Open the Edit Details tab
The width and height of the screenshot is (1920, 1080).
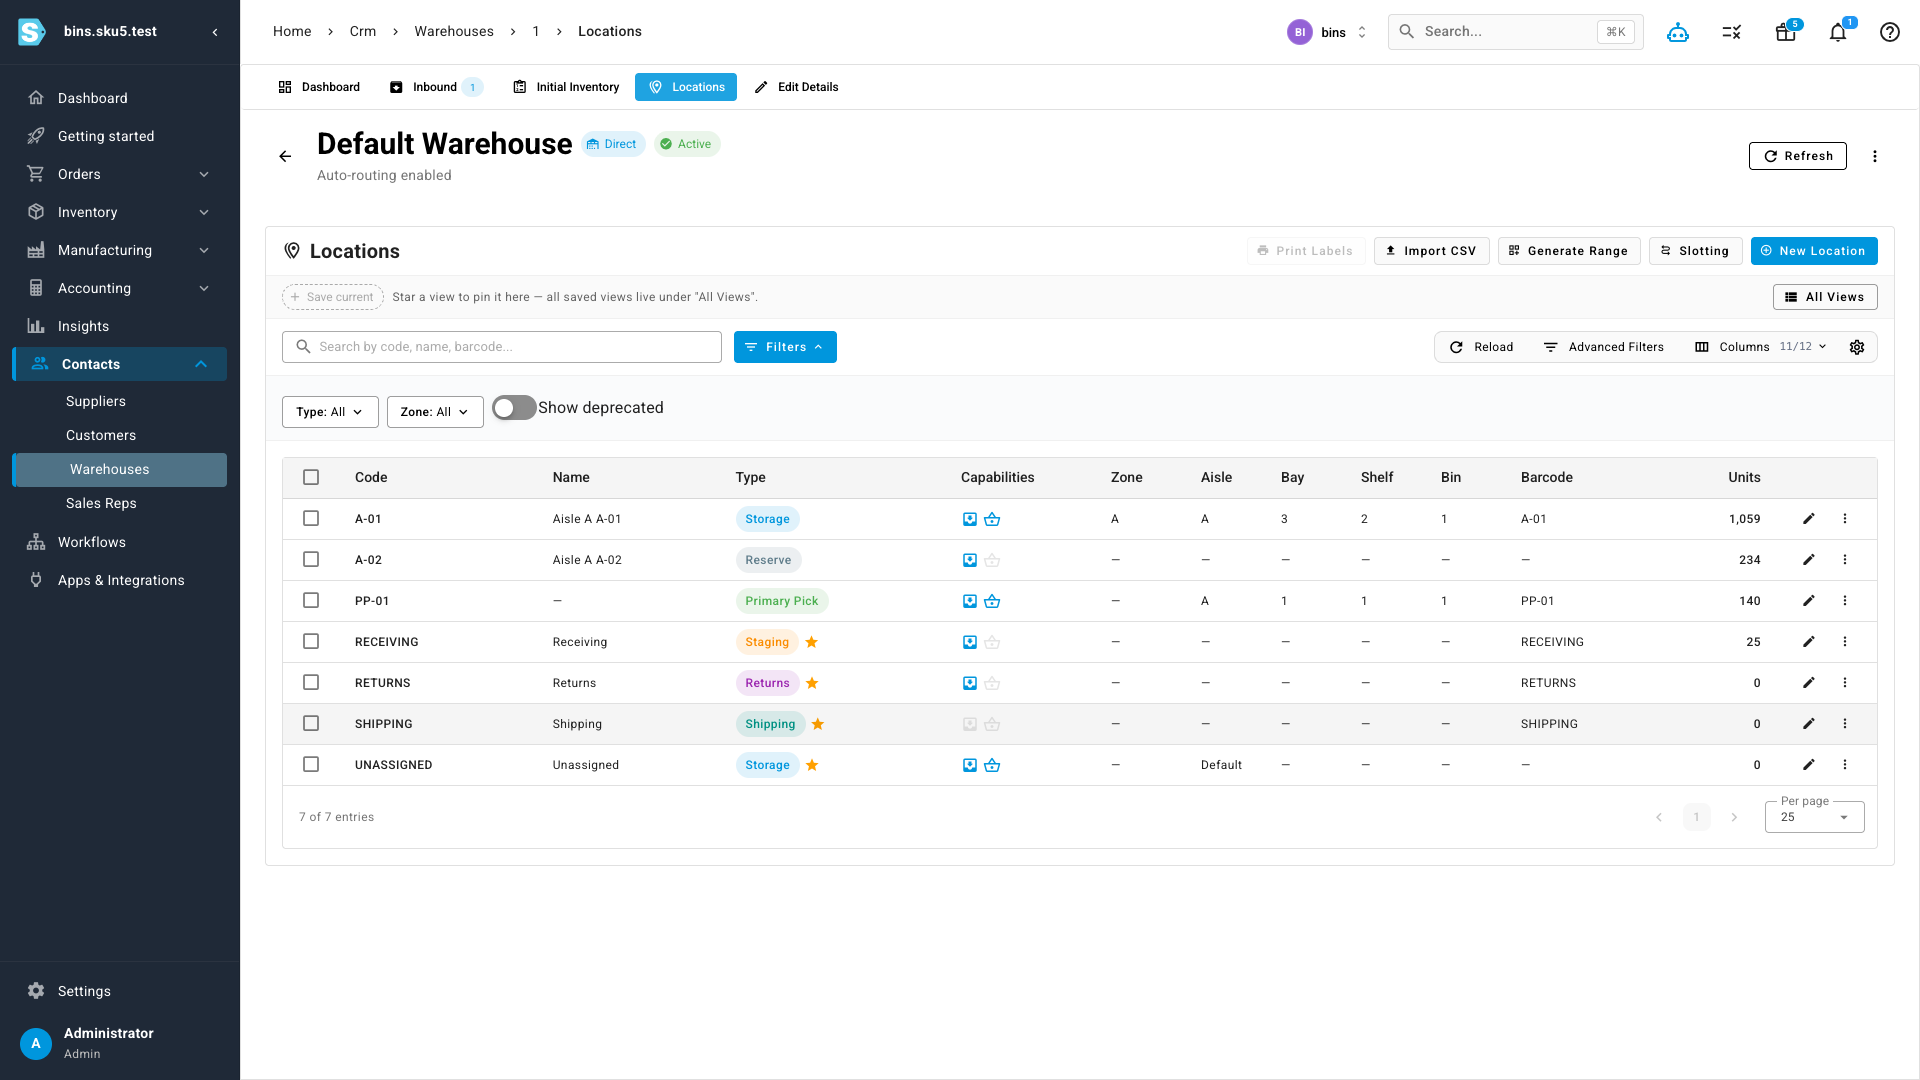pyautogui.click(x=797, y=87)
